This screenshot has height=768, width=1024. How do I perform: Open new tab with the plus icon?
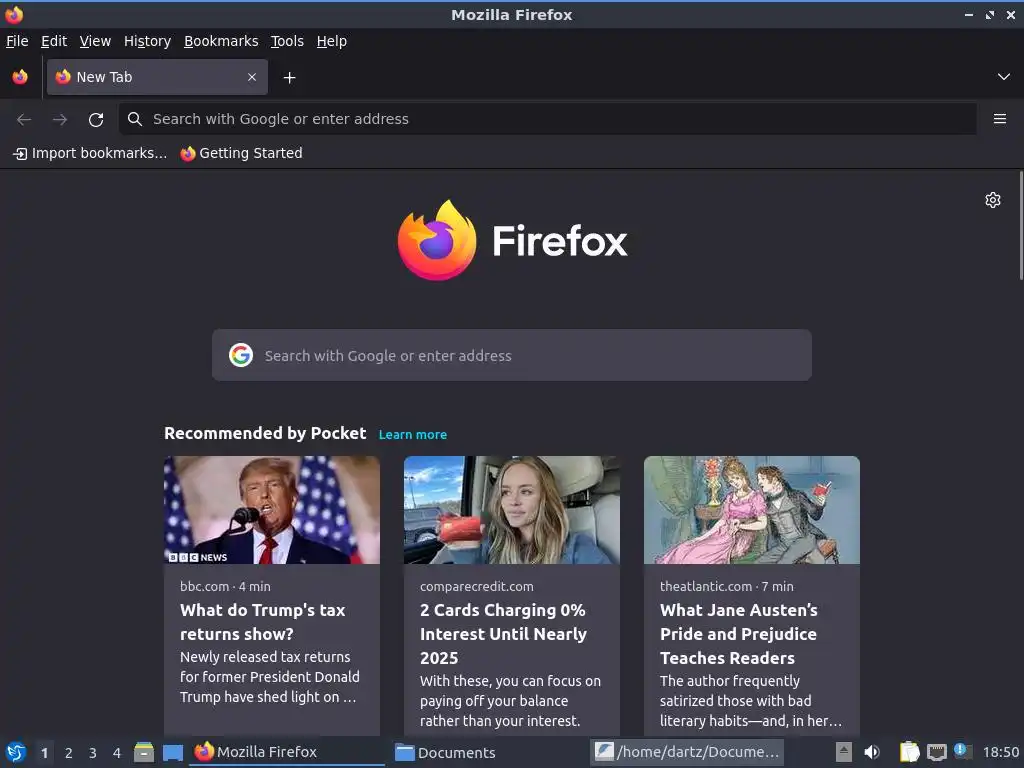tap(289, 78)
